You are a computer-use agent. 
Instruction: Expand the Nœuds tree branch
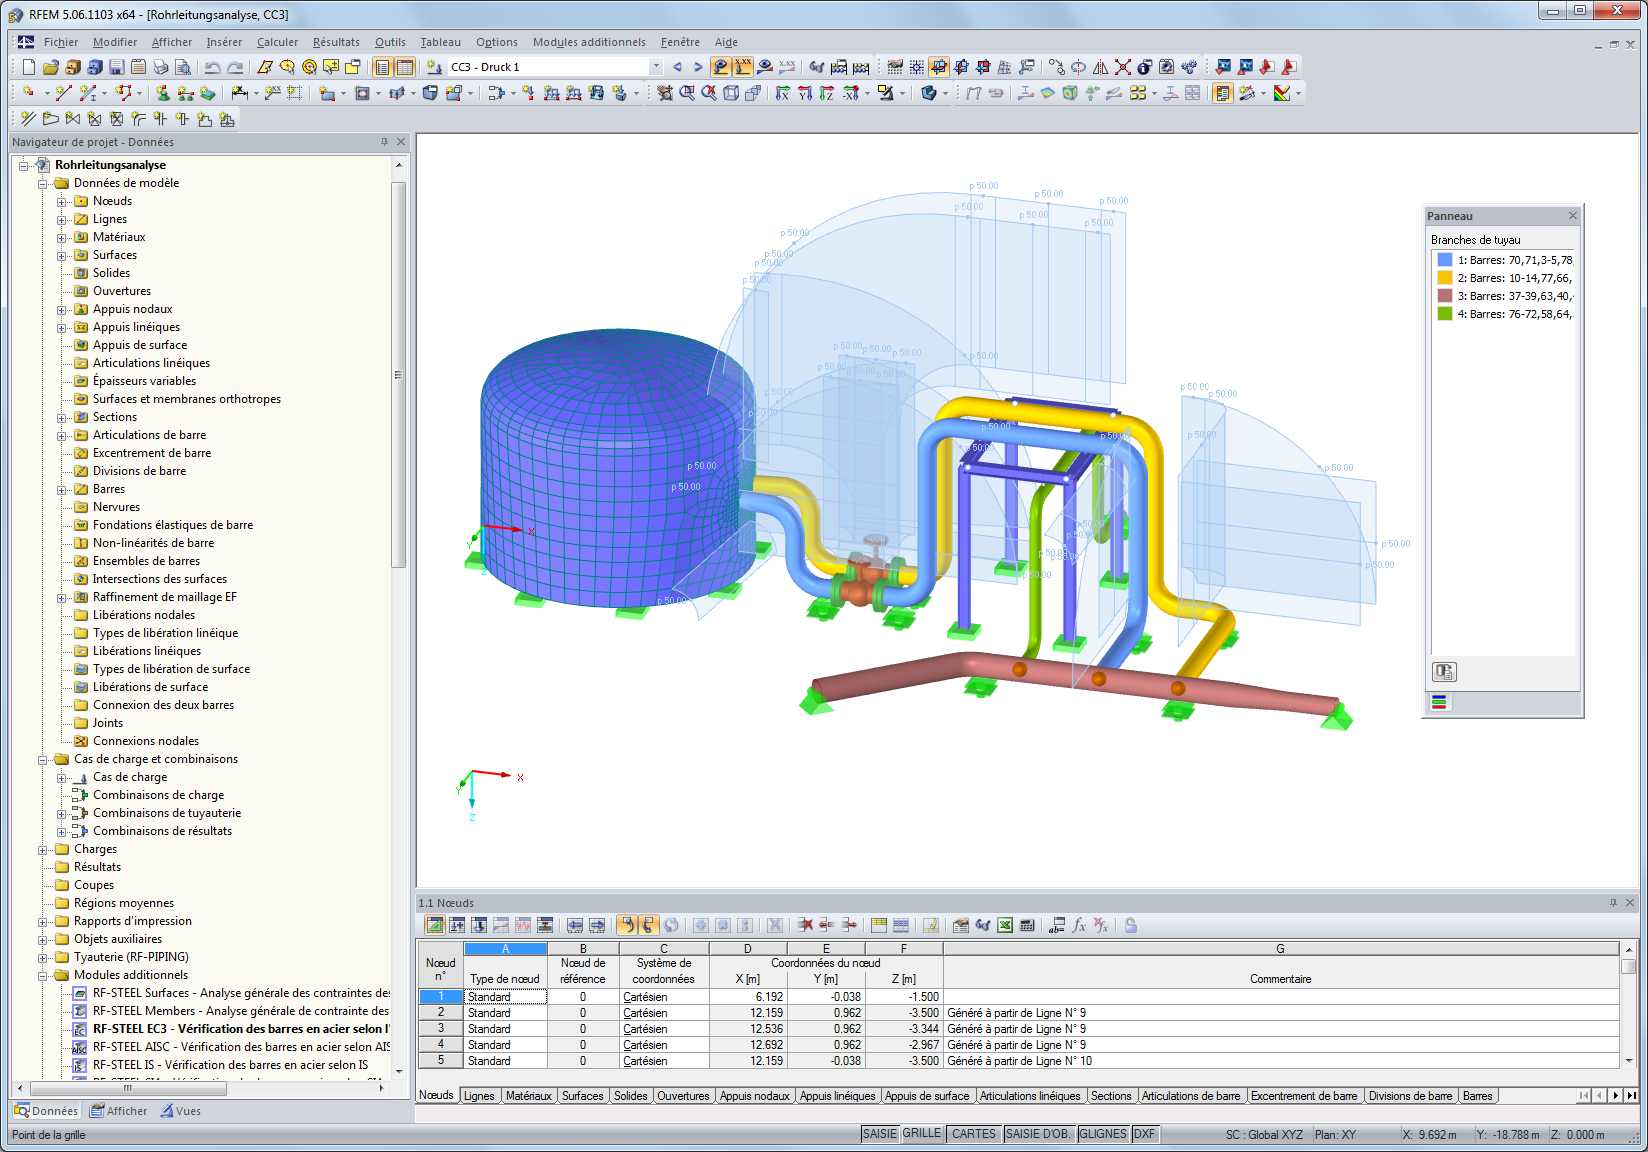tap(62, 201)
